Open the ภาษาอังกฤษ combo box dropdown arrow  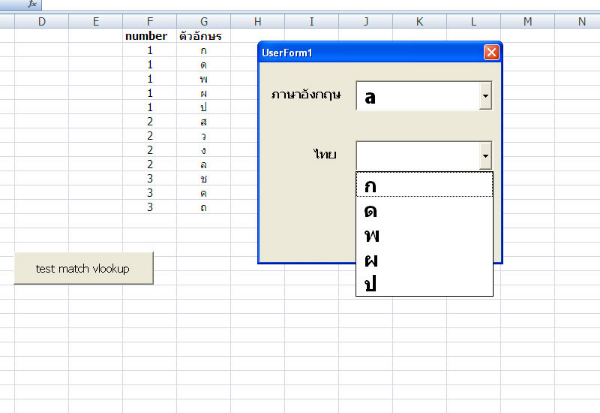(486, 96)
